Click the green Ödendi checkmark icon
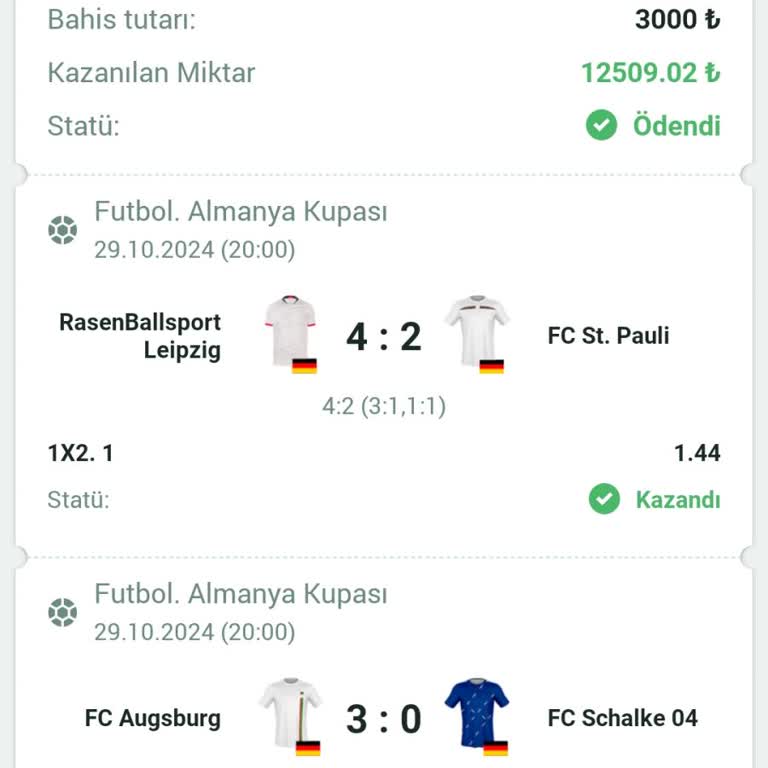Image resolution: width=768 pixels, height=768 pixels. [x=601, y=125]
